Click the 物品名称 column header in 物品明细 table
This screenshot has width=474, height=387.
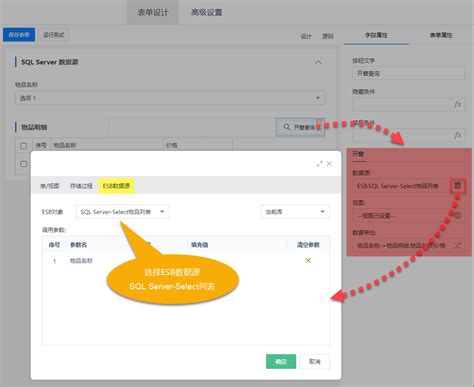[x=65, y=145]
